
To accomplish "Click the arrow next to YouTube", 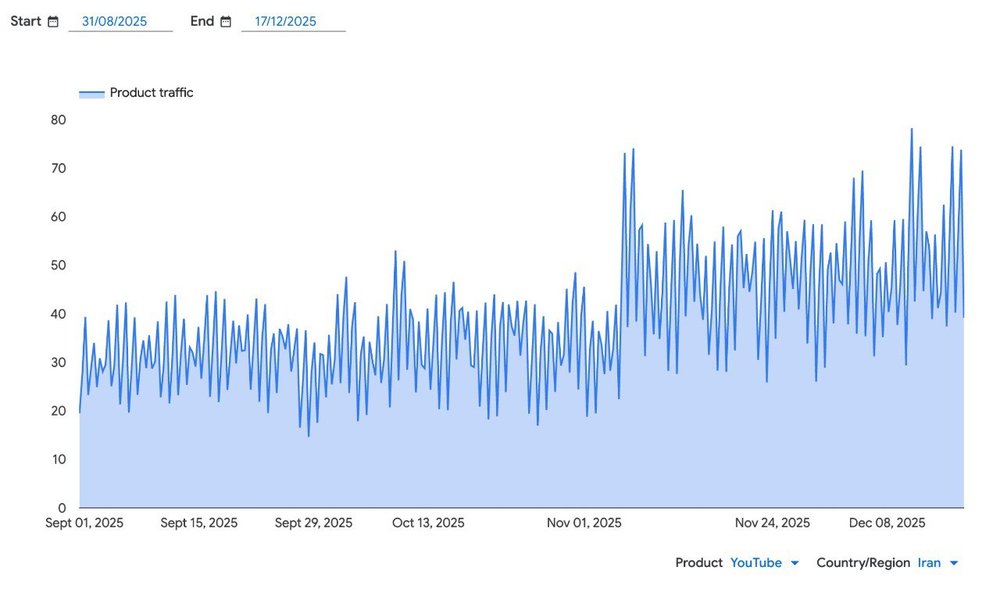I will 795,563.
